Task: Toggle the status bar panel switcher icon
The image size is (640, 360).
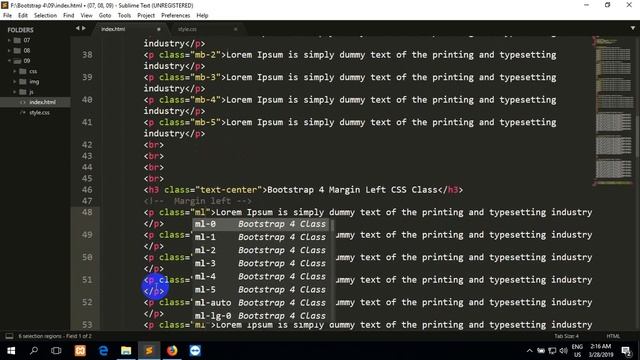Action: (9, 336)
